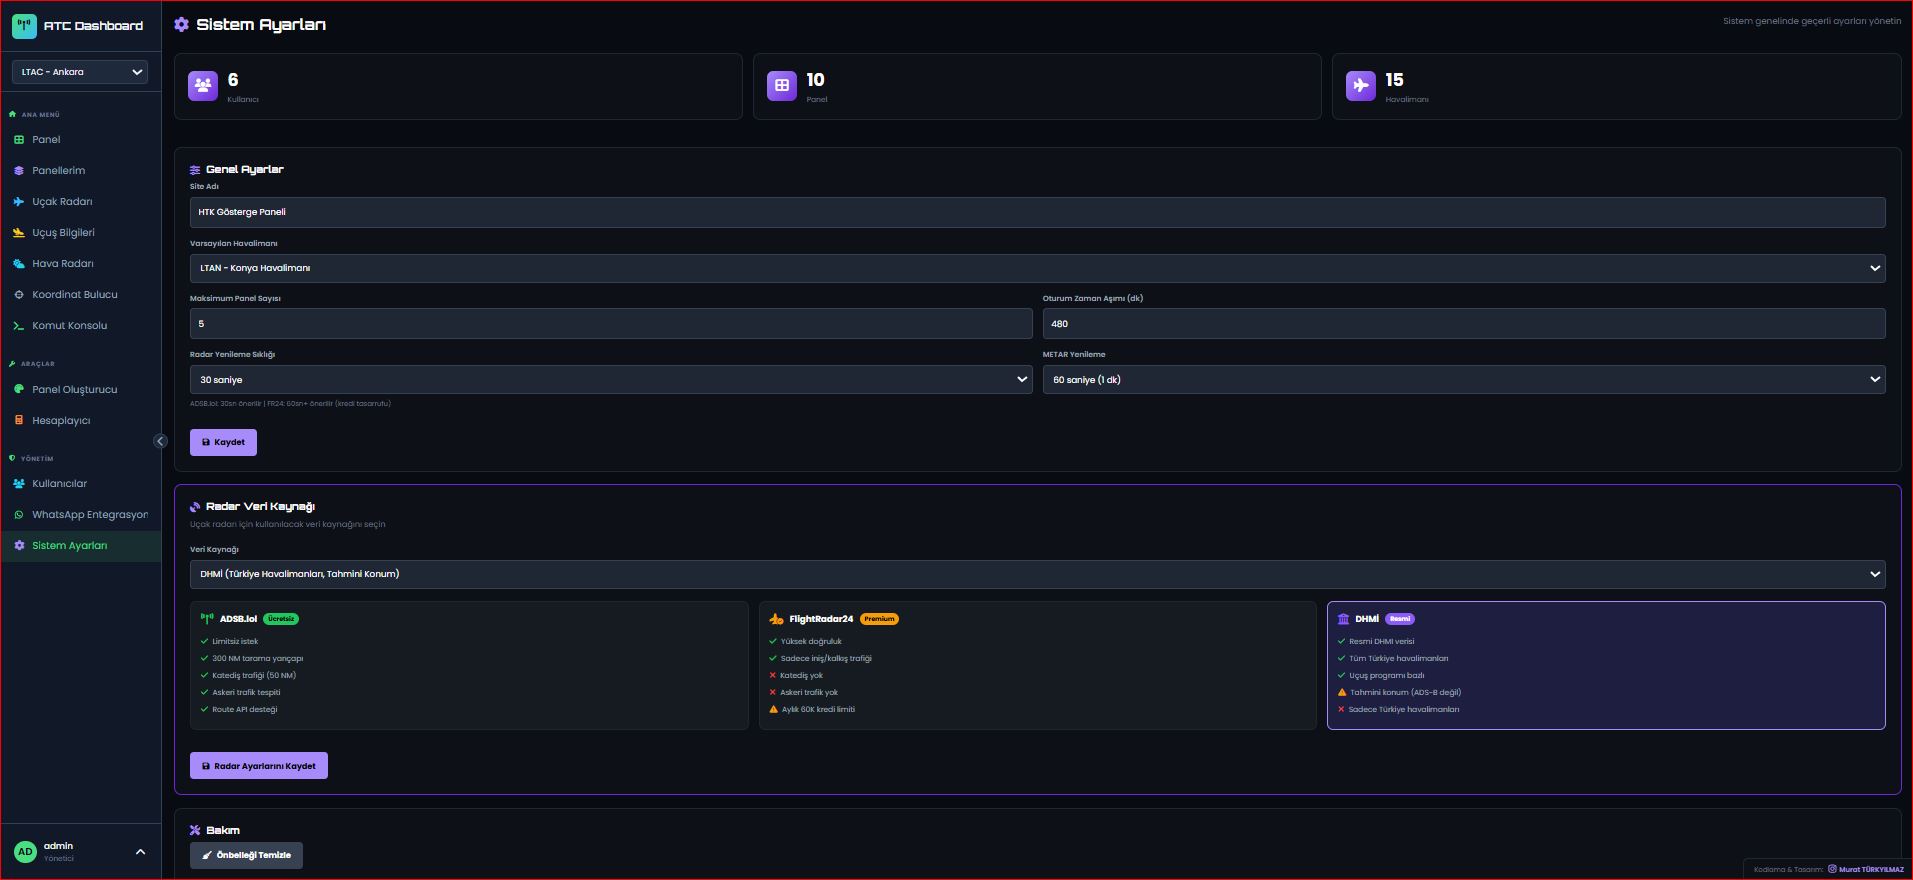This screenshot has width=1913, height=880.
Task: Open WhatsApp Entegrasyon menu item
Action: pos(80,515)
